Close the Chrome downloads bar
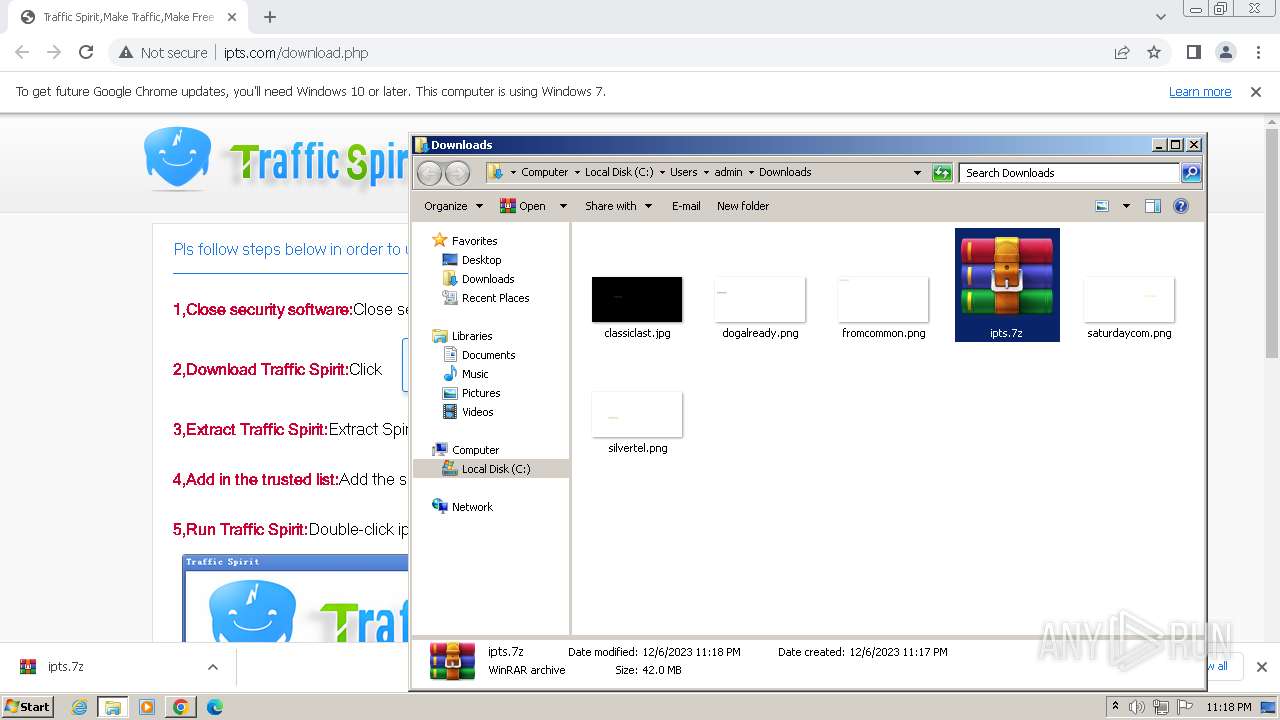This screenshot has width=1280, height=720. (1261, 667)
